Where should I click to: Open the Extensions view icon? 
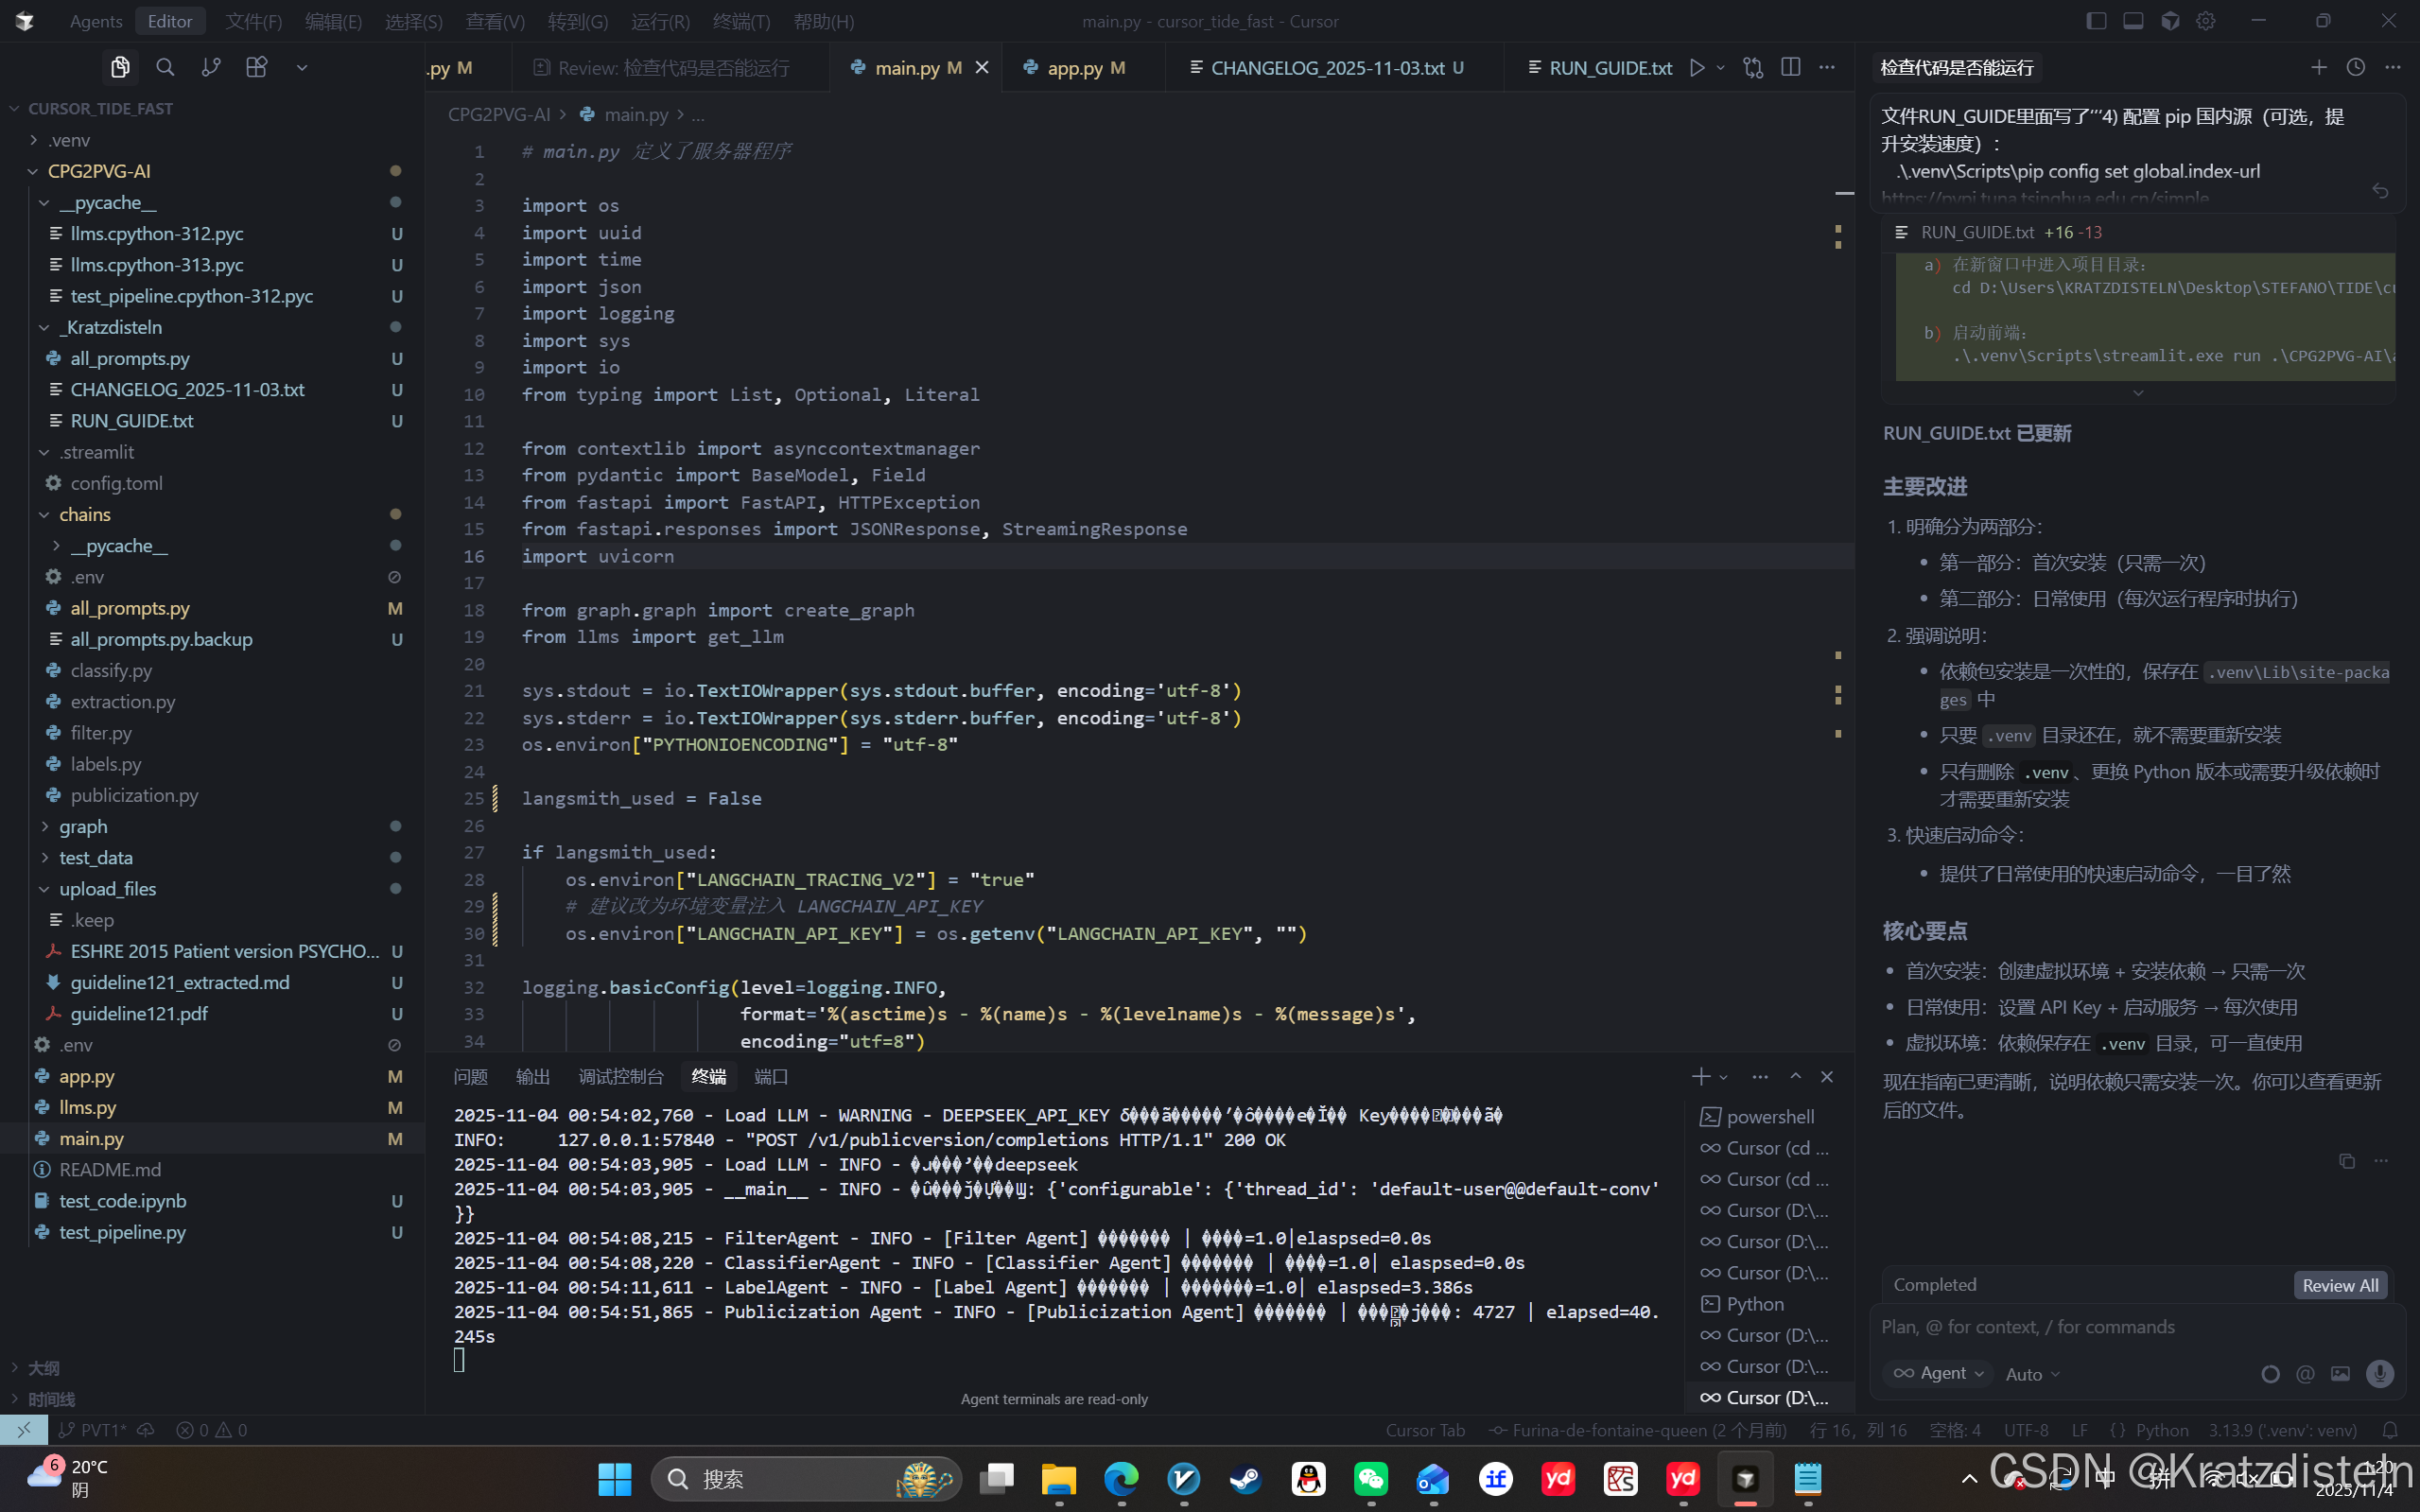coord(257,67)
